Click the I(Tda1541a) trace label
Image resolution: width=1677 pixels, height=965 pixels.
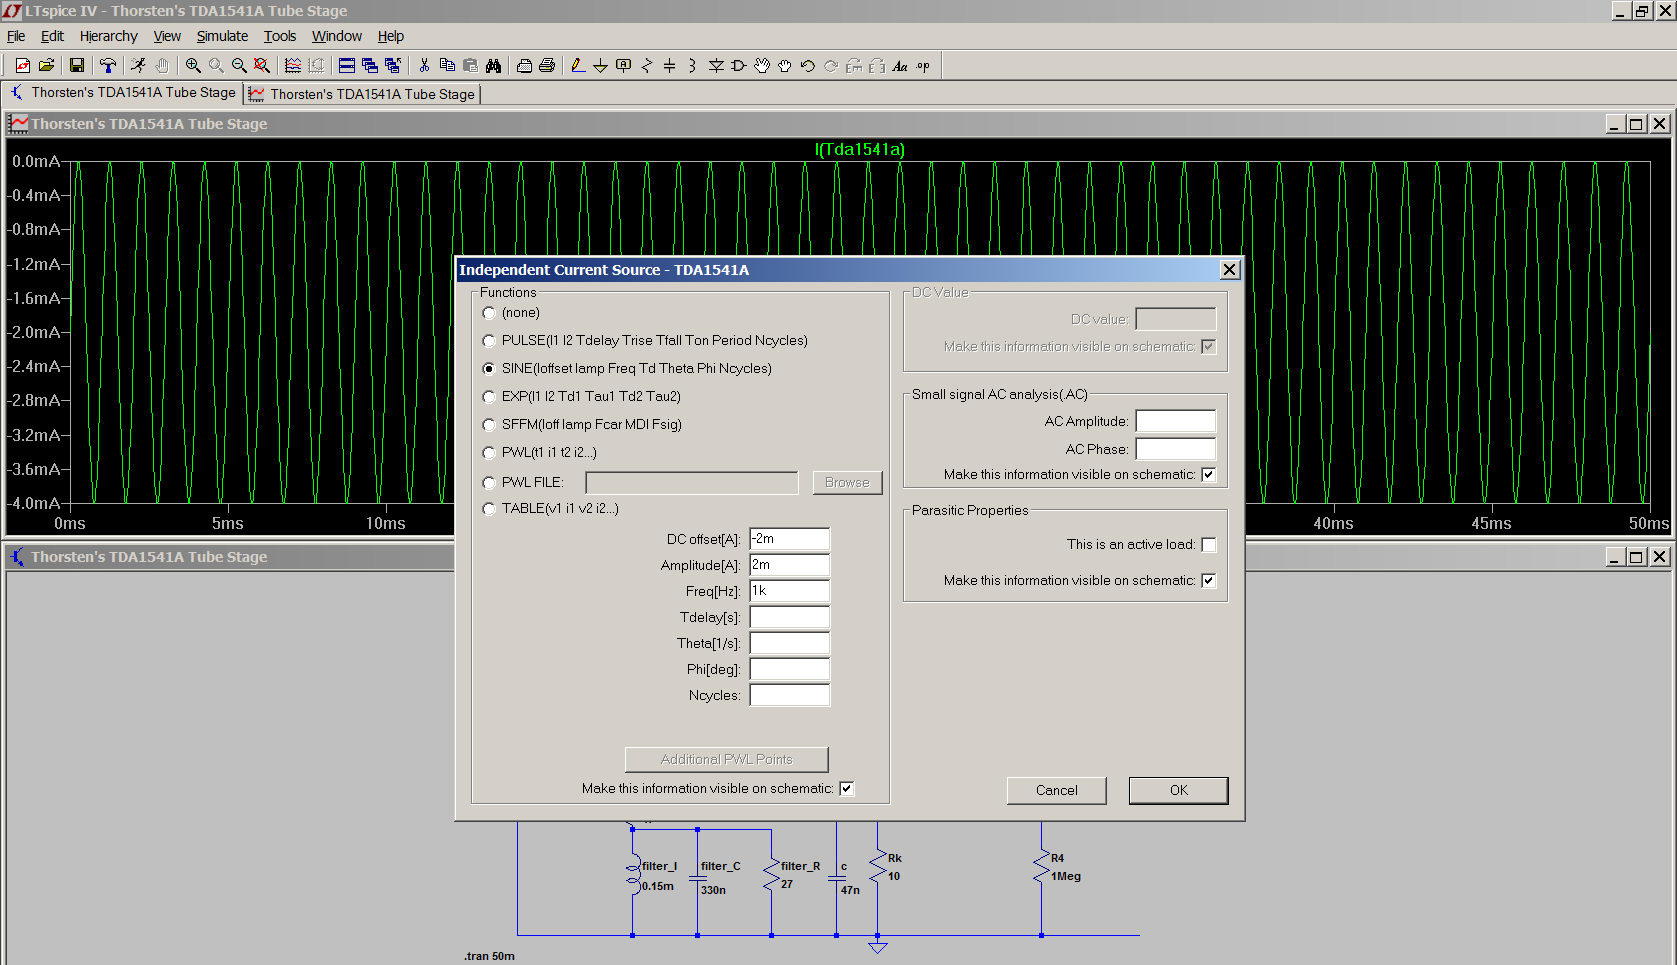[859, 149]
